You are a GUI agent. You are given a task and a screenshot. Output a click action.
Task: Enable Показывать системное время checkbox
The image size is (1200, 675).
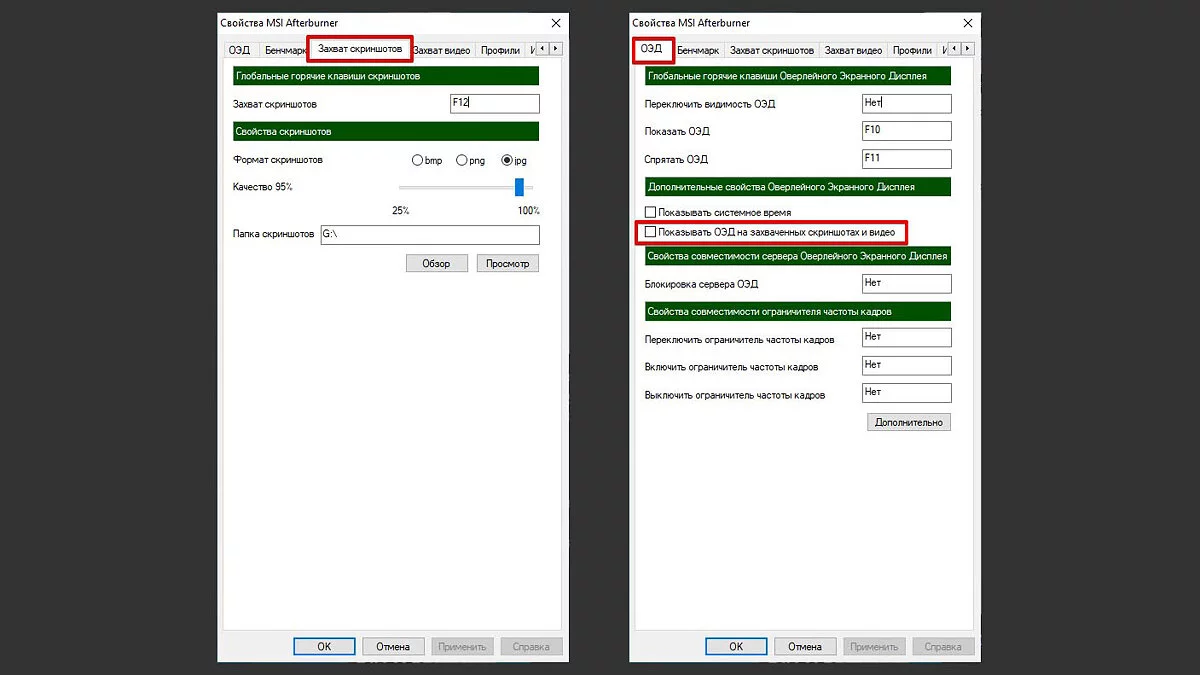(x=651, y=212)
